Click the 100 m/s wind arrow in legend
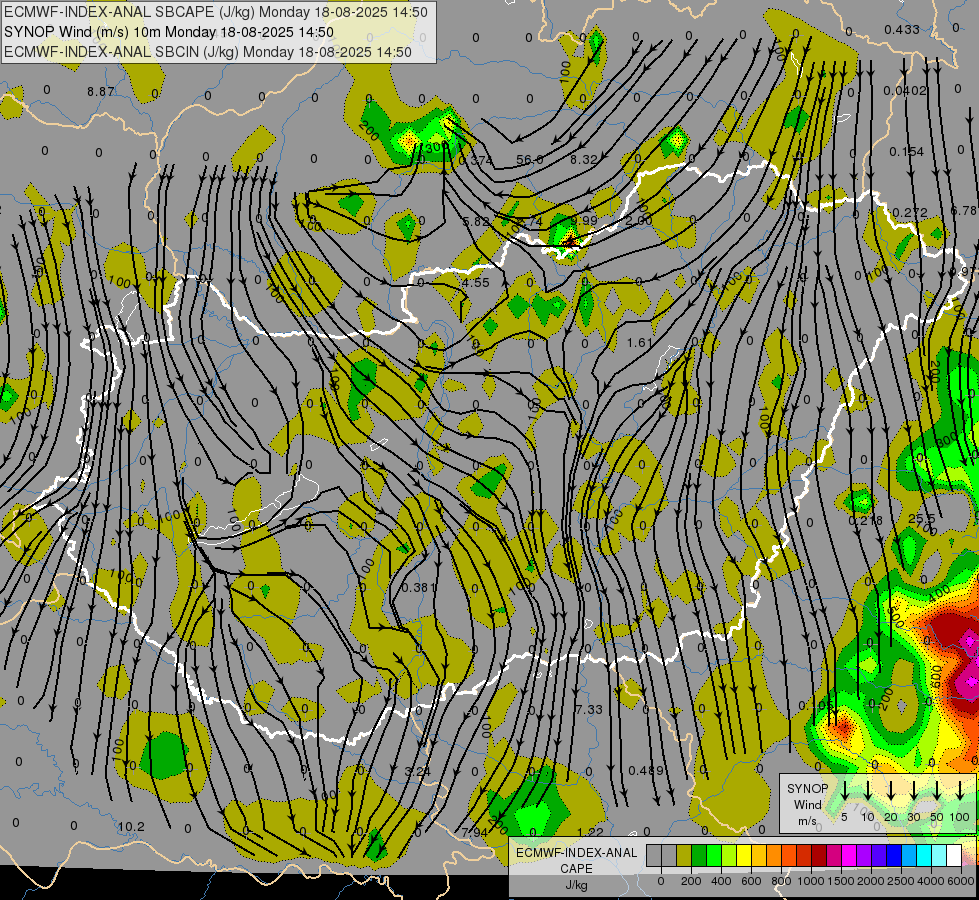The height and width of the screenshot is (900, 979). click(x=960, y=791)
